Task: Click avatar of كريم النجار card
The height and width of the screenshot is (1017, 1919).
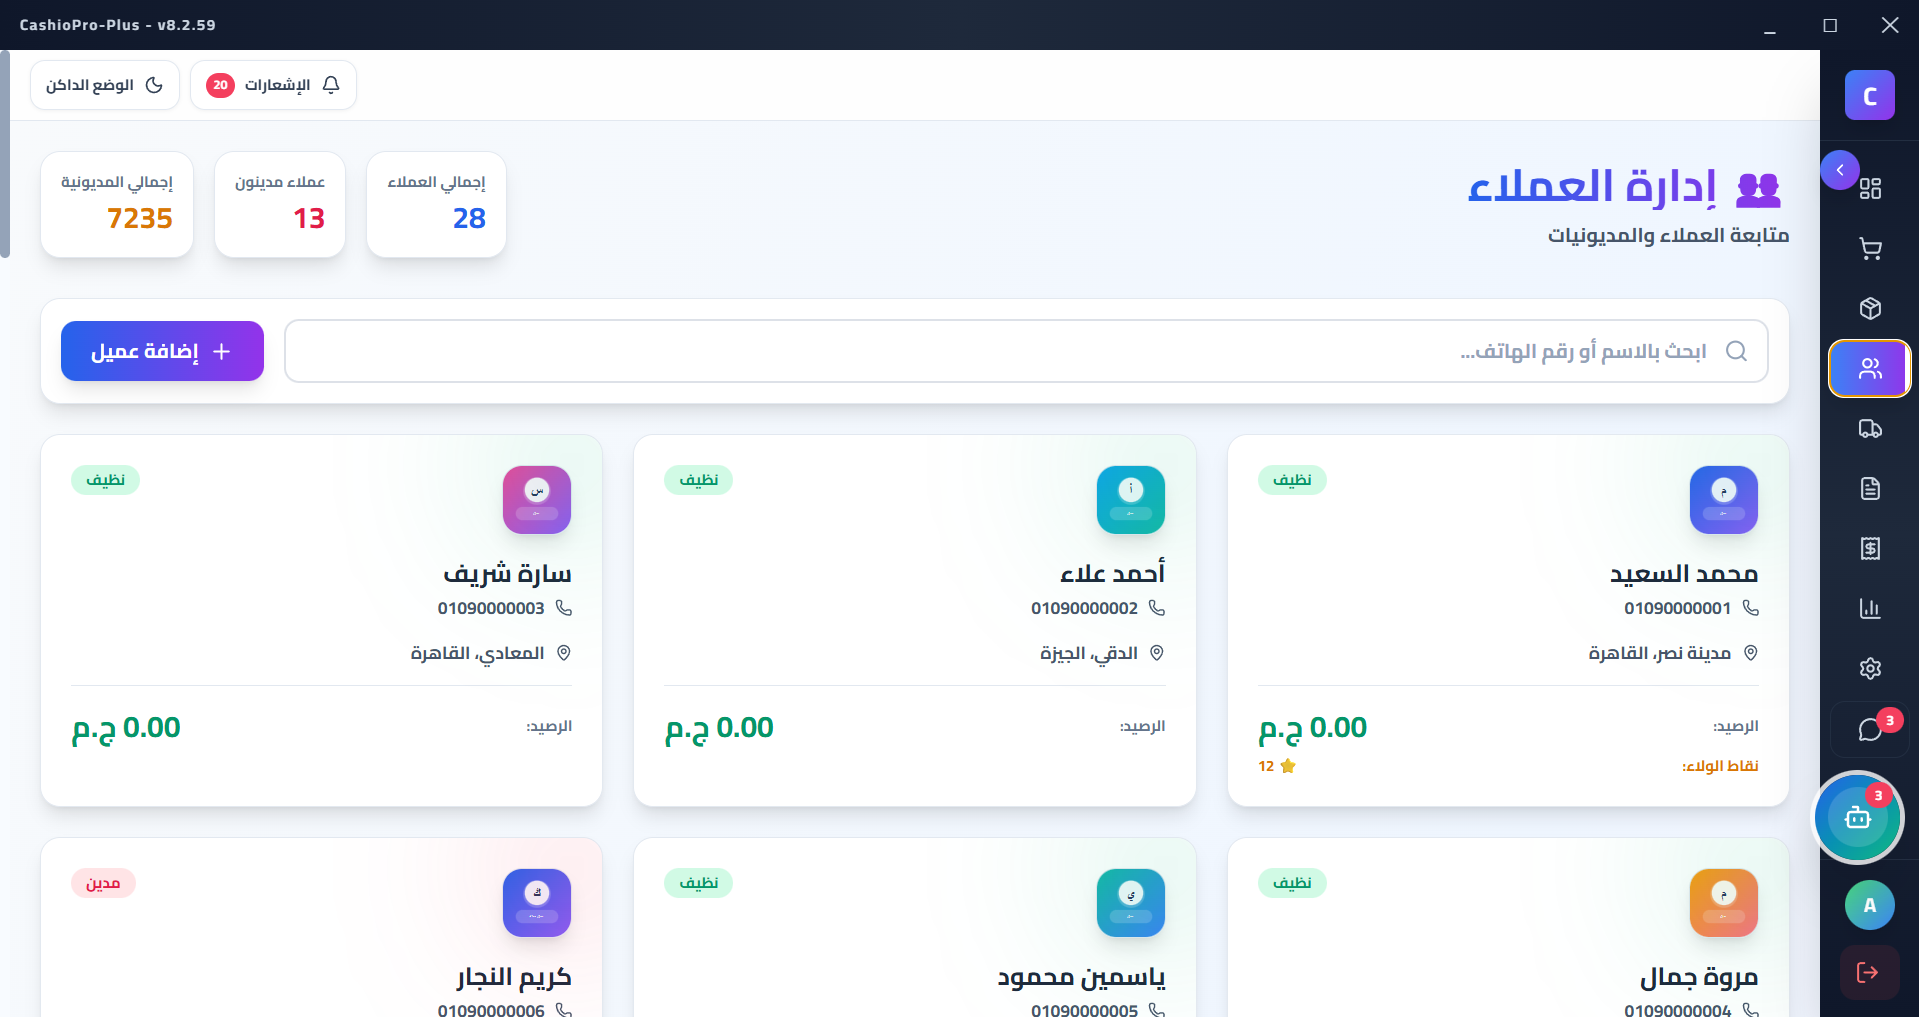Action: (537, 903)
